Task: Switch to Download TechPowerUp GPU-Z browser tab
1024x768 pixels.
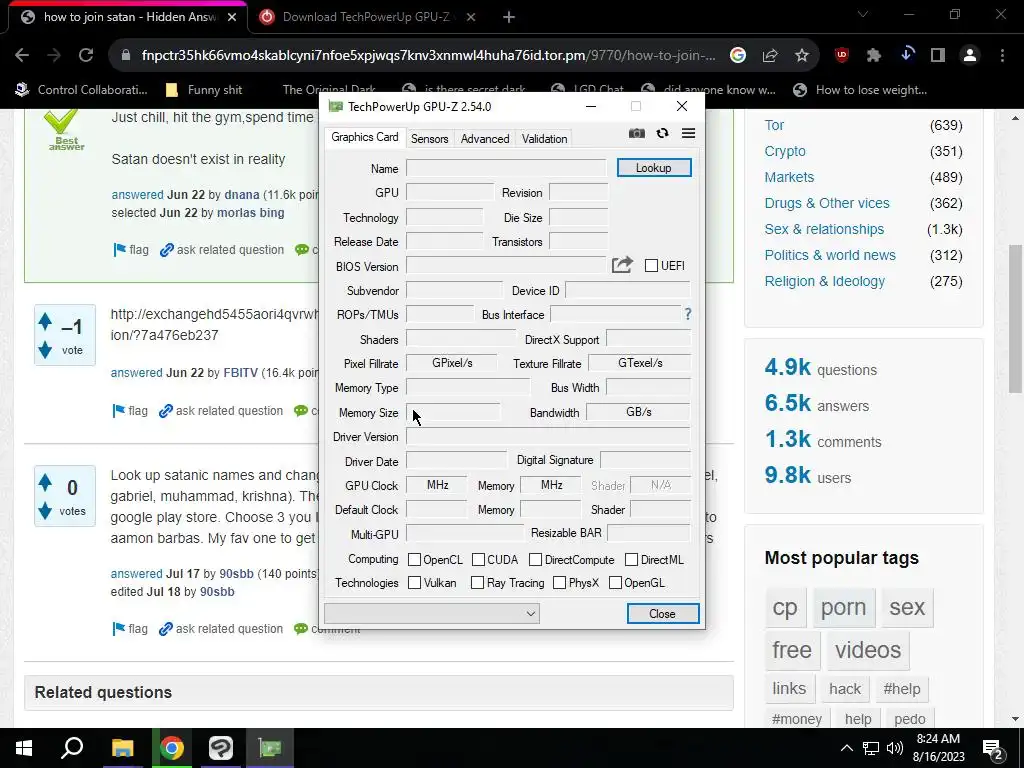Action: click(366, 17)
